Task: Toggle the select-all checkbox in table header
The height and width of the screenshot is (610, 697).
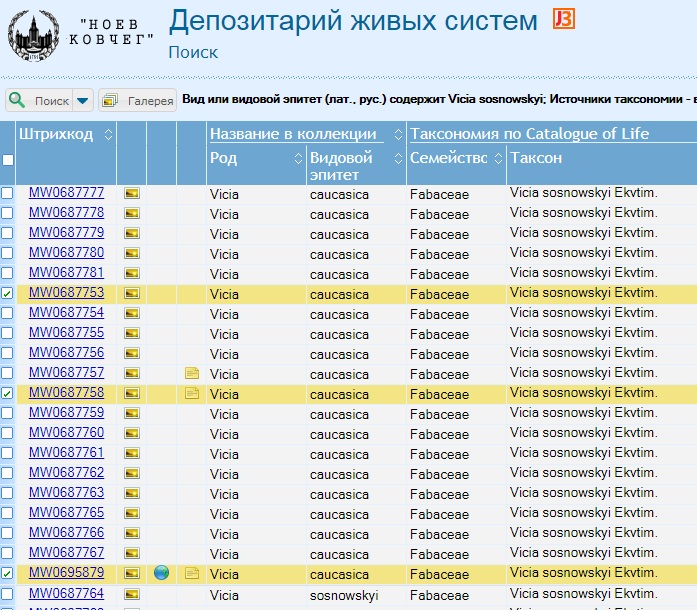Action: coord(8,159)
